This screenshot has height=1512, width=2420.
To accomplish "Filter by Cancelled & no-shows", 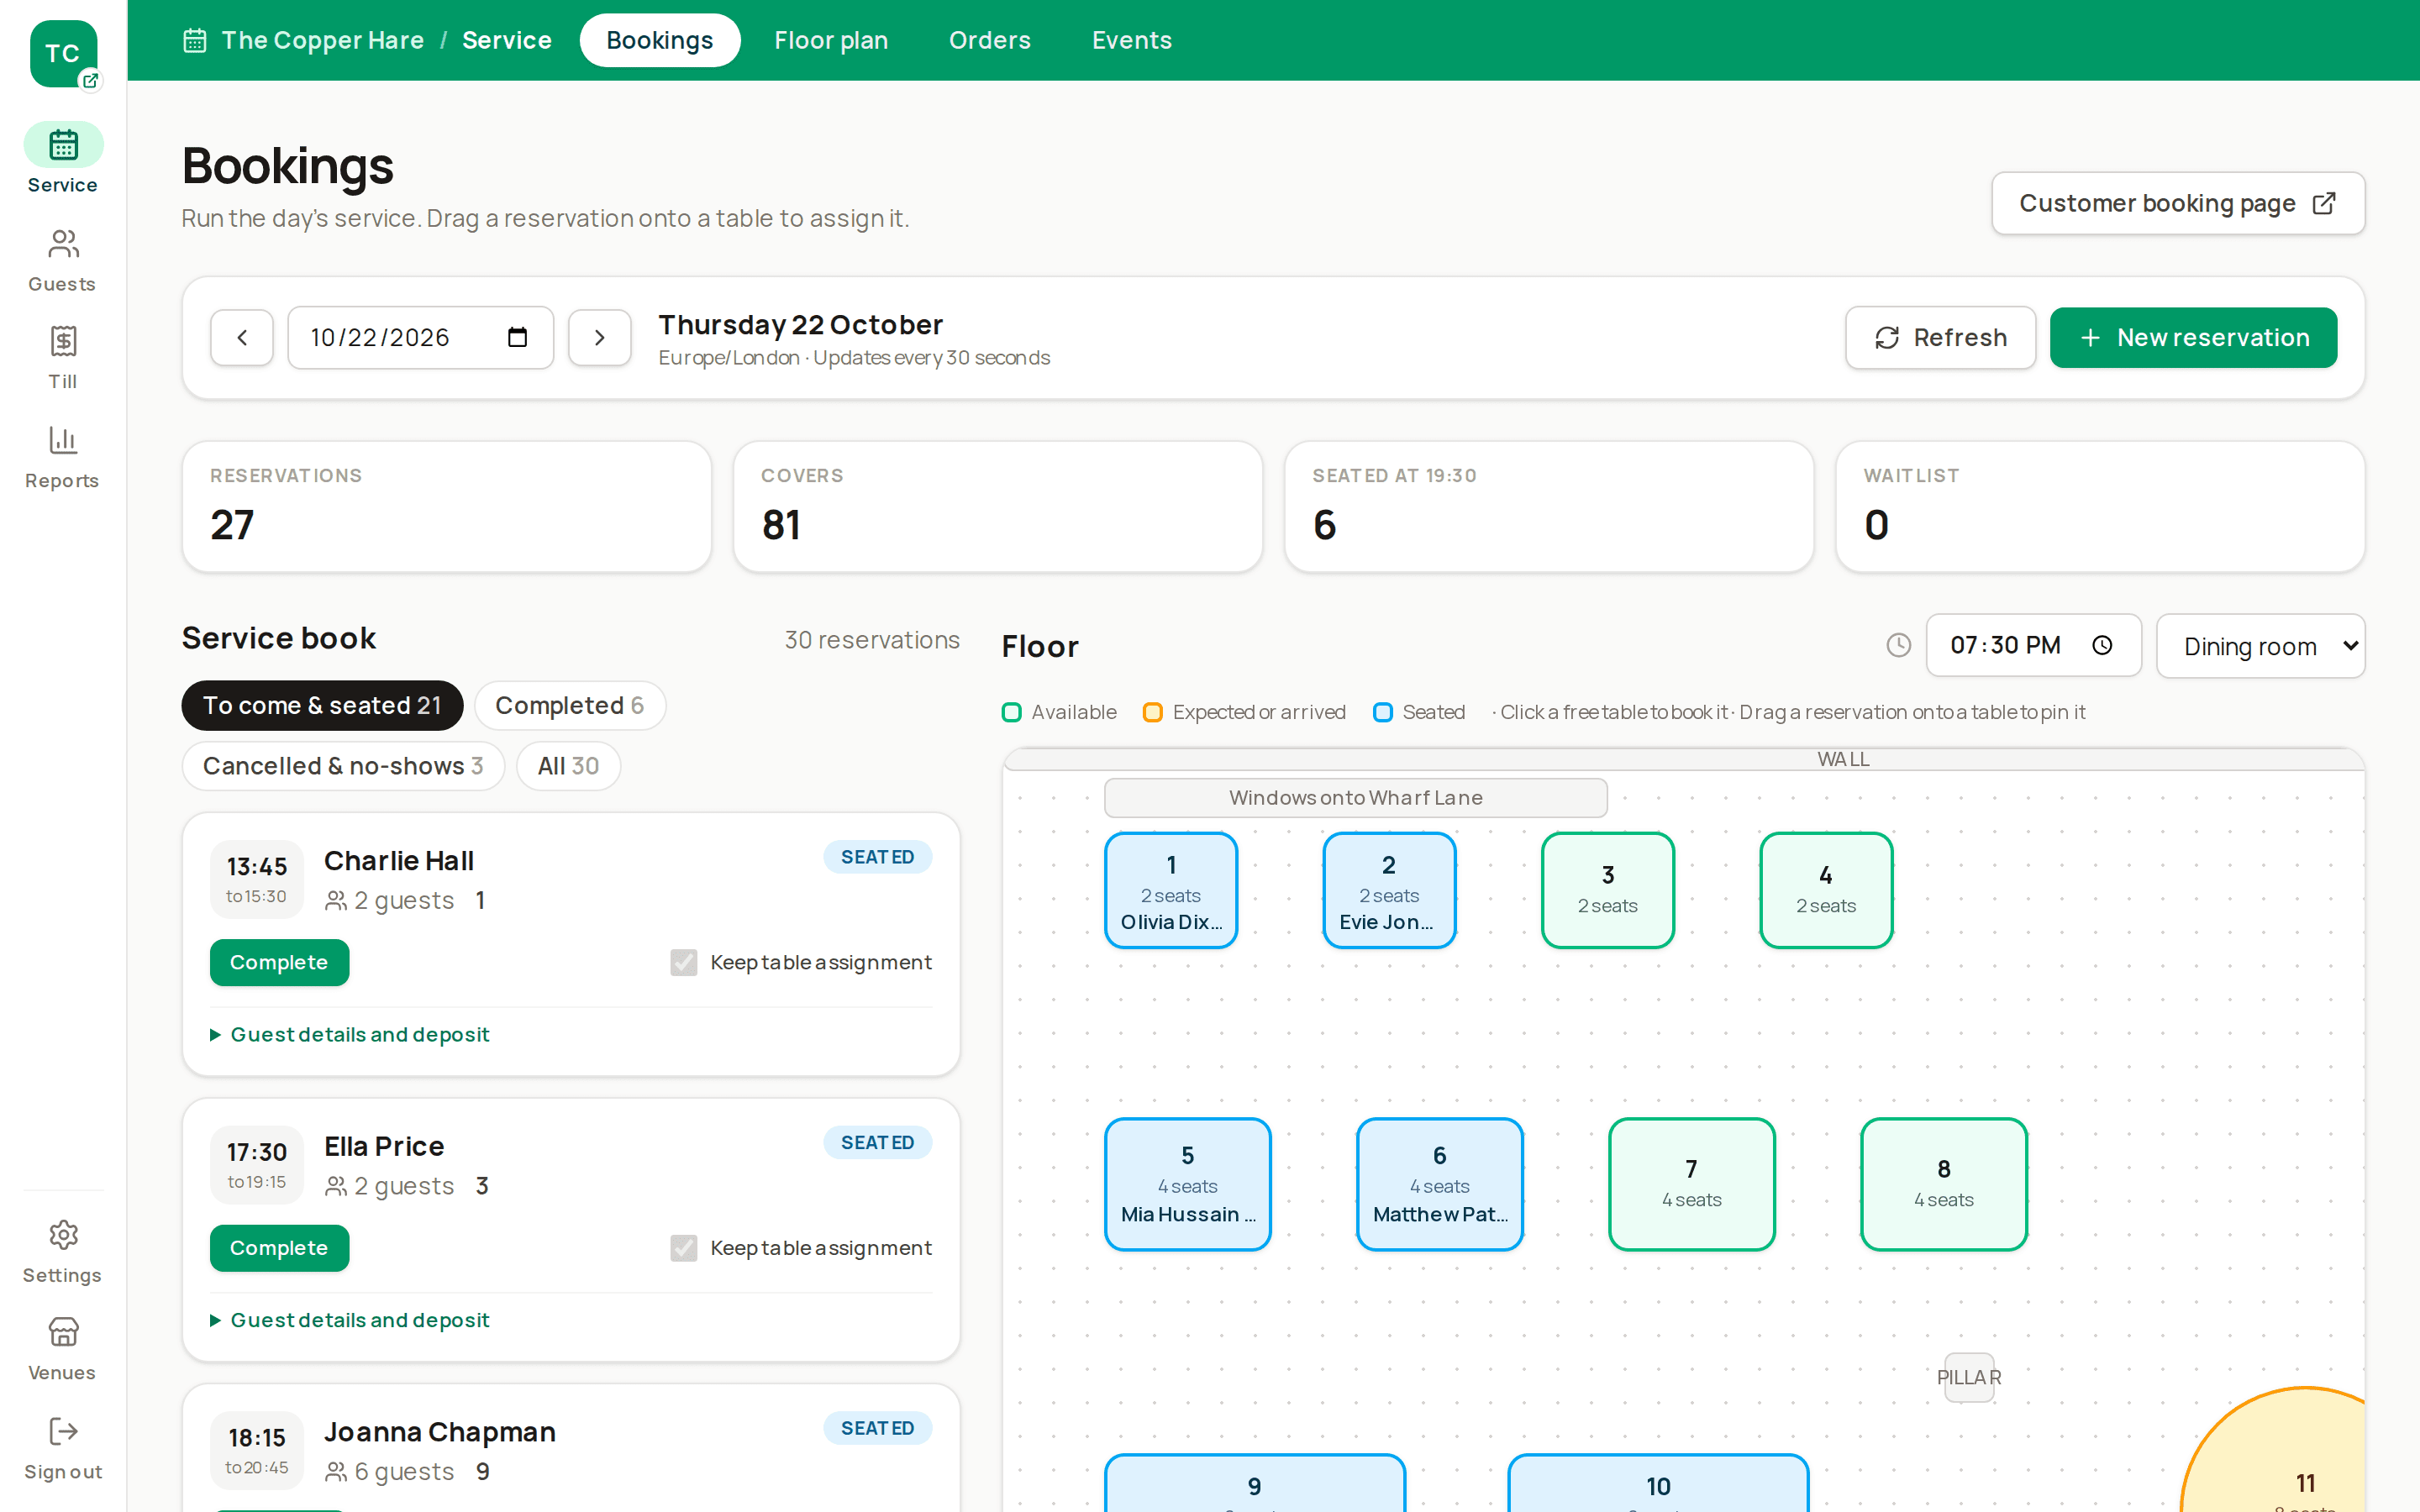I will coord(343,766).
